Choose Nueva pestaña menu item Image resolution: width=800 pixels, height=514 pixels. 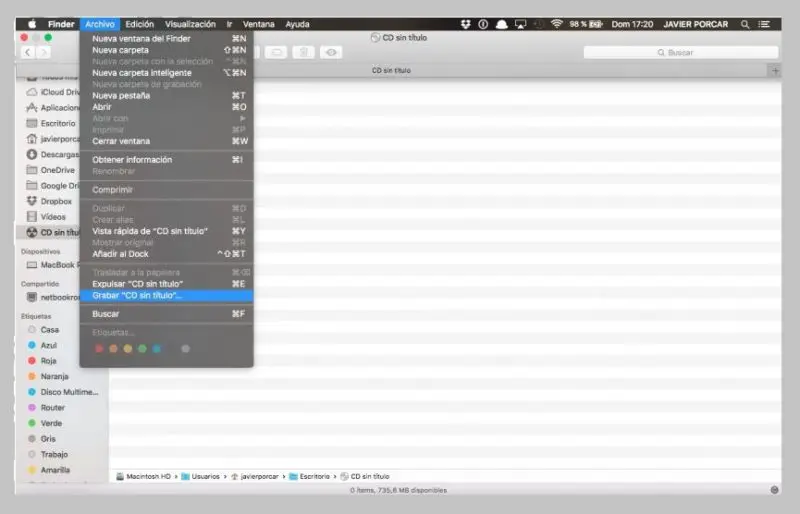click(166, 95)
